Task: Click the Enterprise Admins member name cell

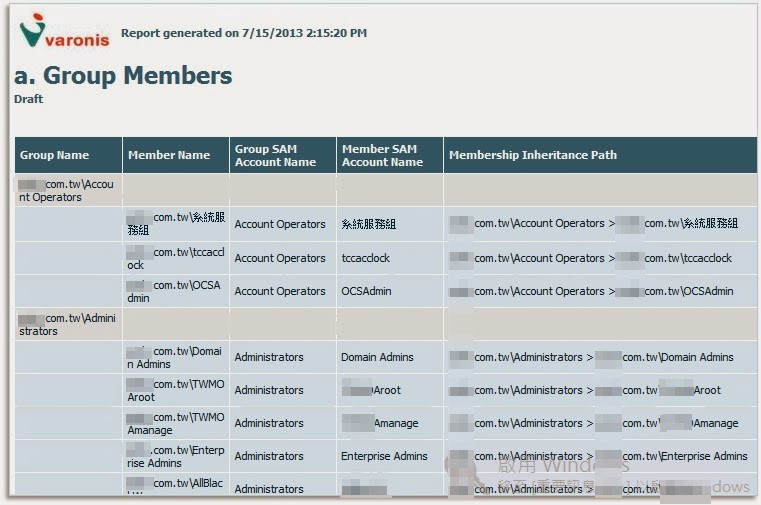Action: point(176,456)
